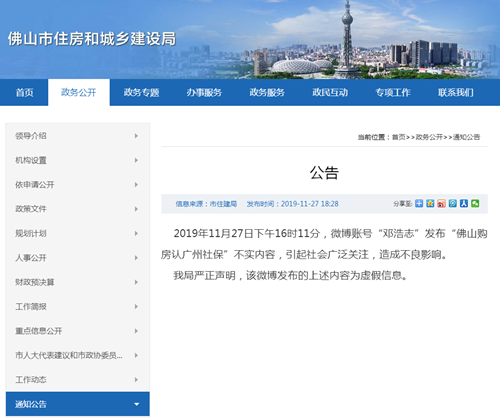Expand 财政预决算 sidebar arrow

tap(136, 282)
